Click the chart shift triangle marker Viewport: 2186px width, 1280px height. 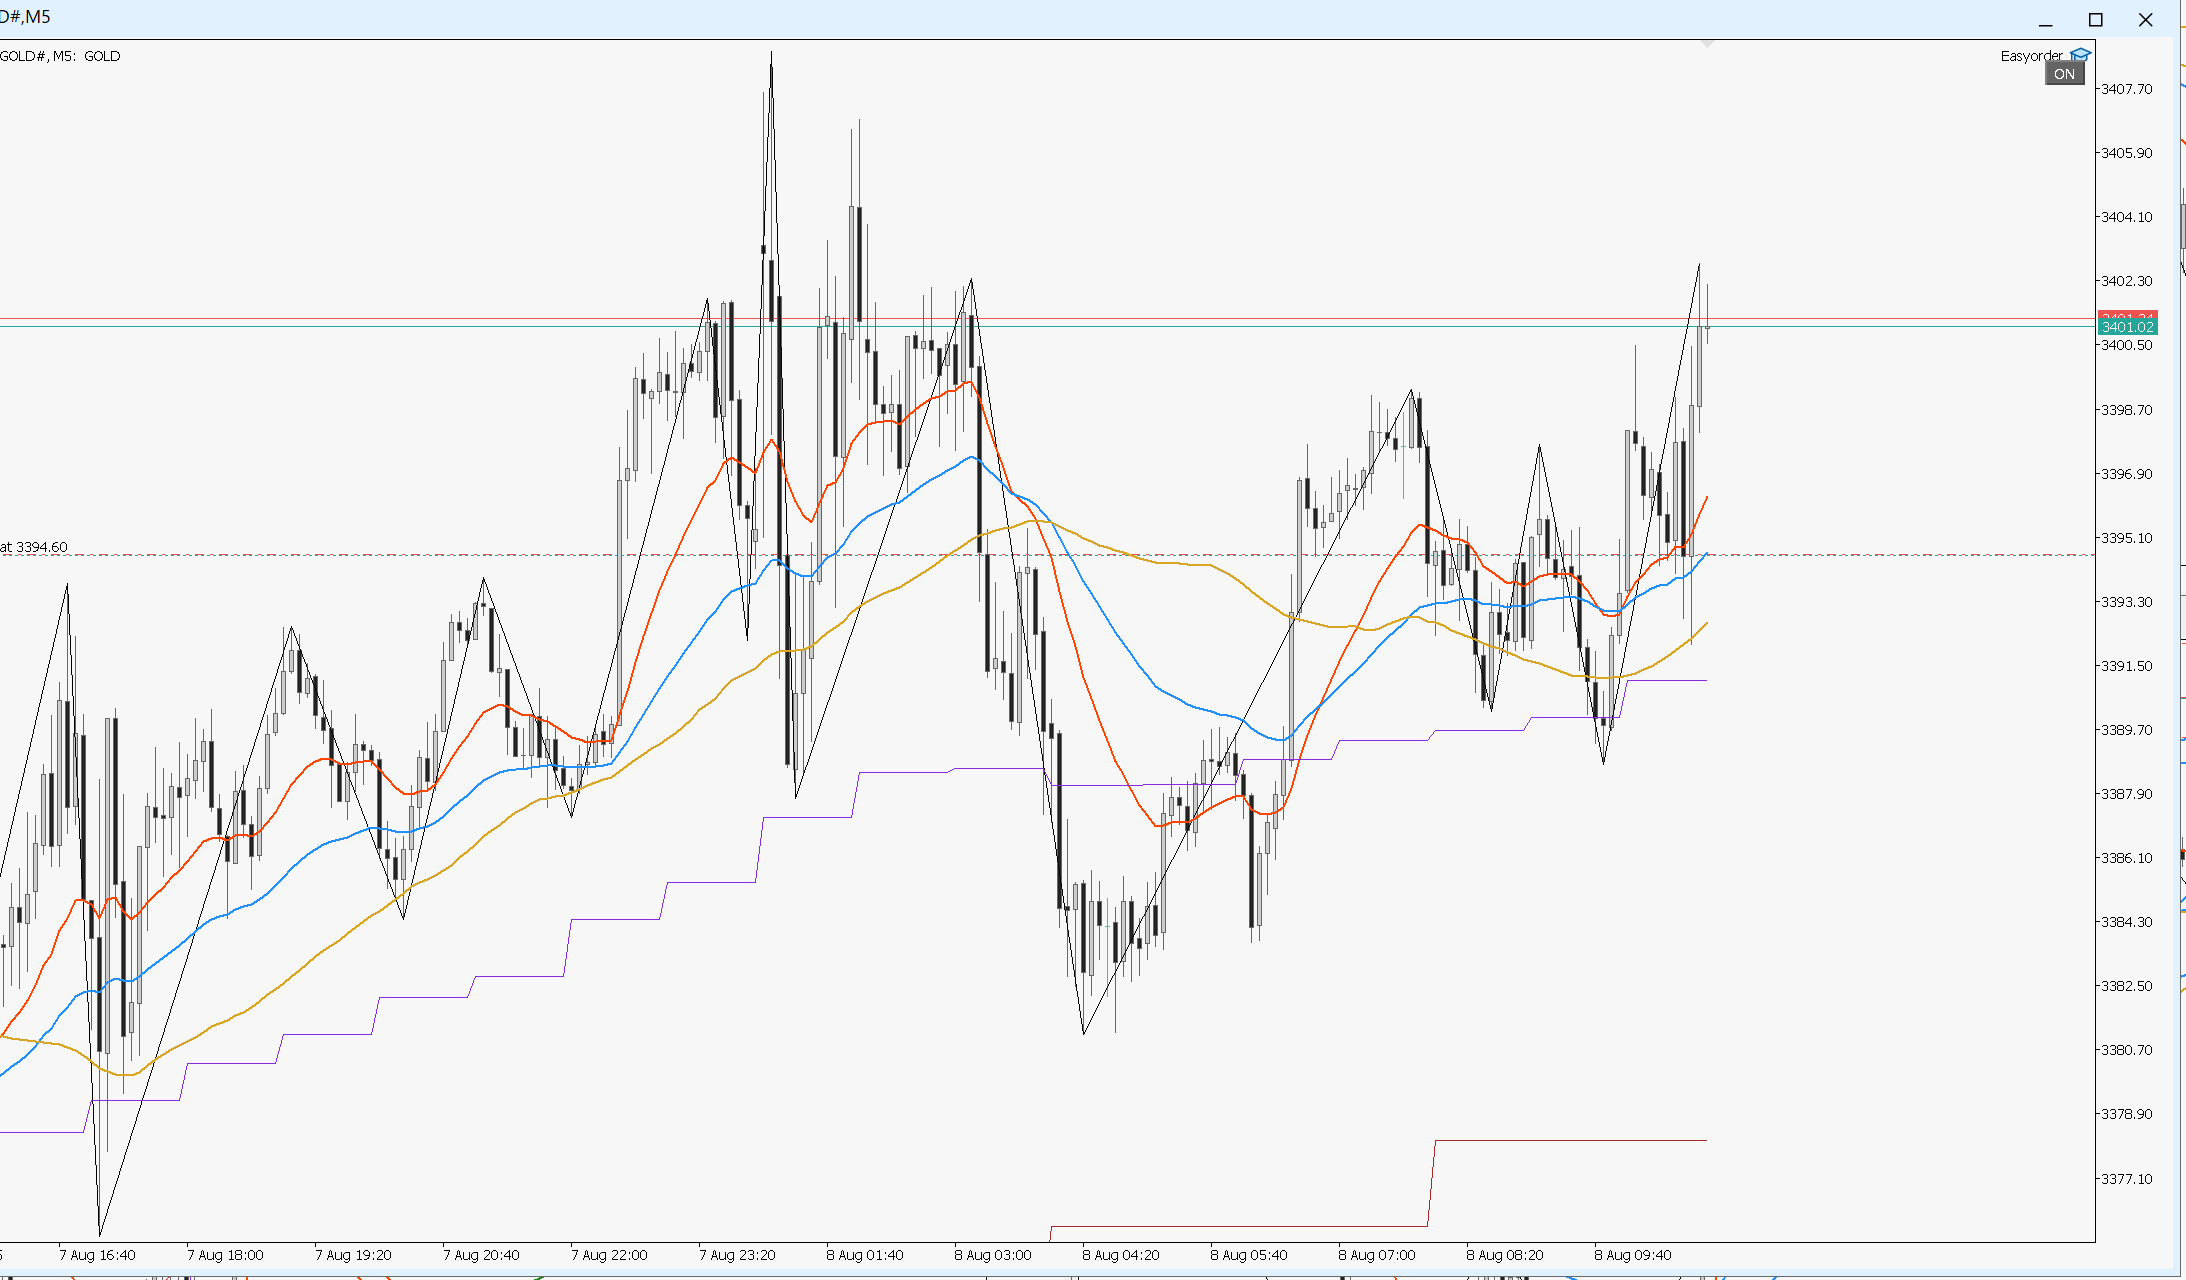pos(1707,44)
